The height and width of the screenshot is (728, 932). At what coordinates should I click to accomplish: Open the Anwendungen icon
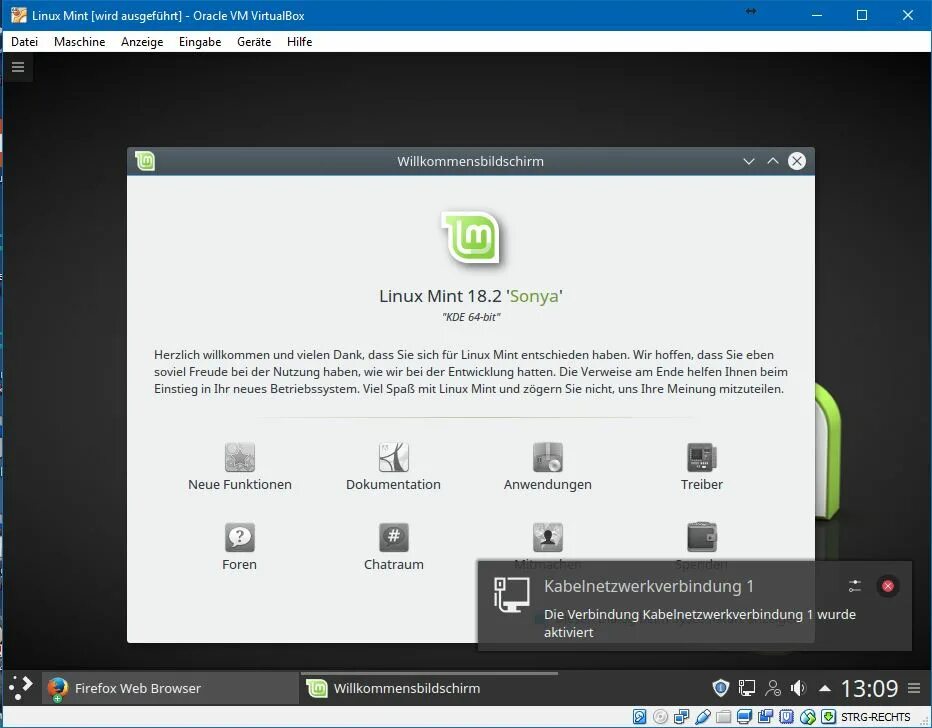click(547, 457)
